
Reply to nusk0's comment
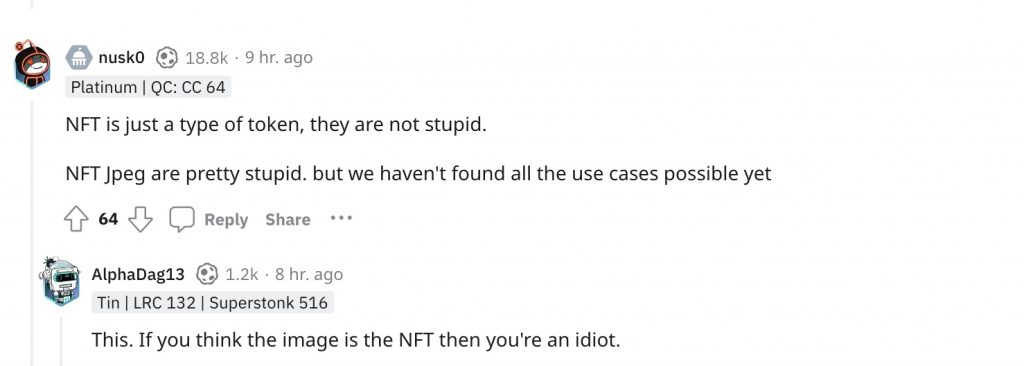(x=226, y=220)
